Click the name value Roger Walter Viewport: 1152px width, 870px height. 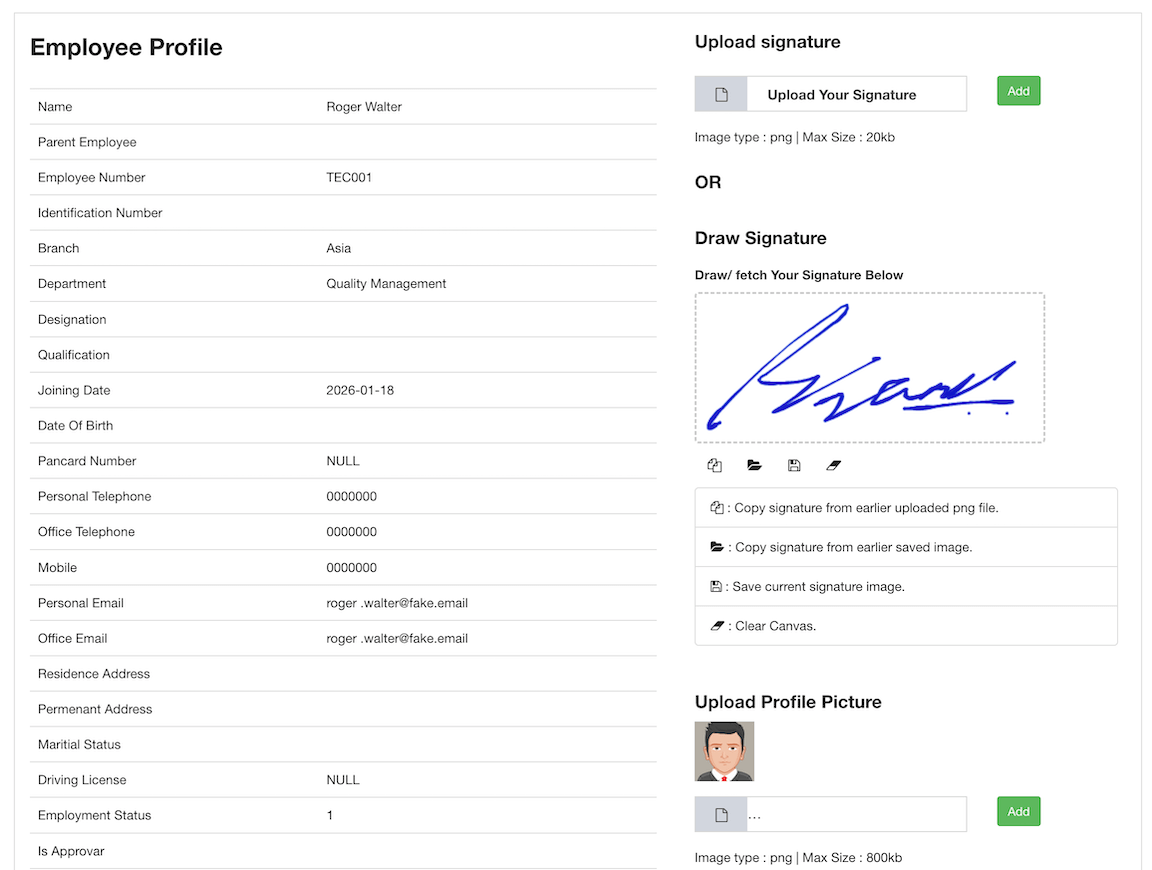point(364,107)
